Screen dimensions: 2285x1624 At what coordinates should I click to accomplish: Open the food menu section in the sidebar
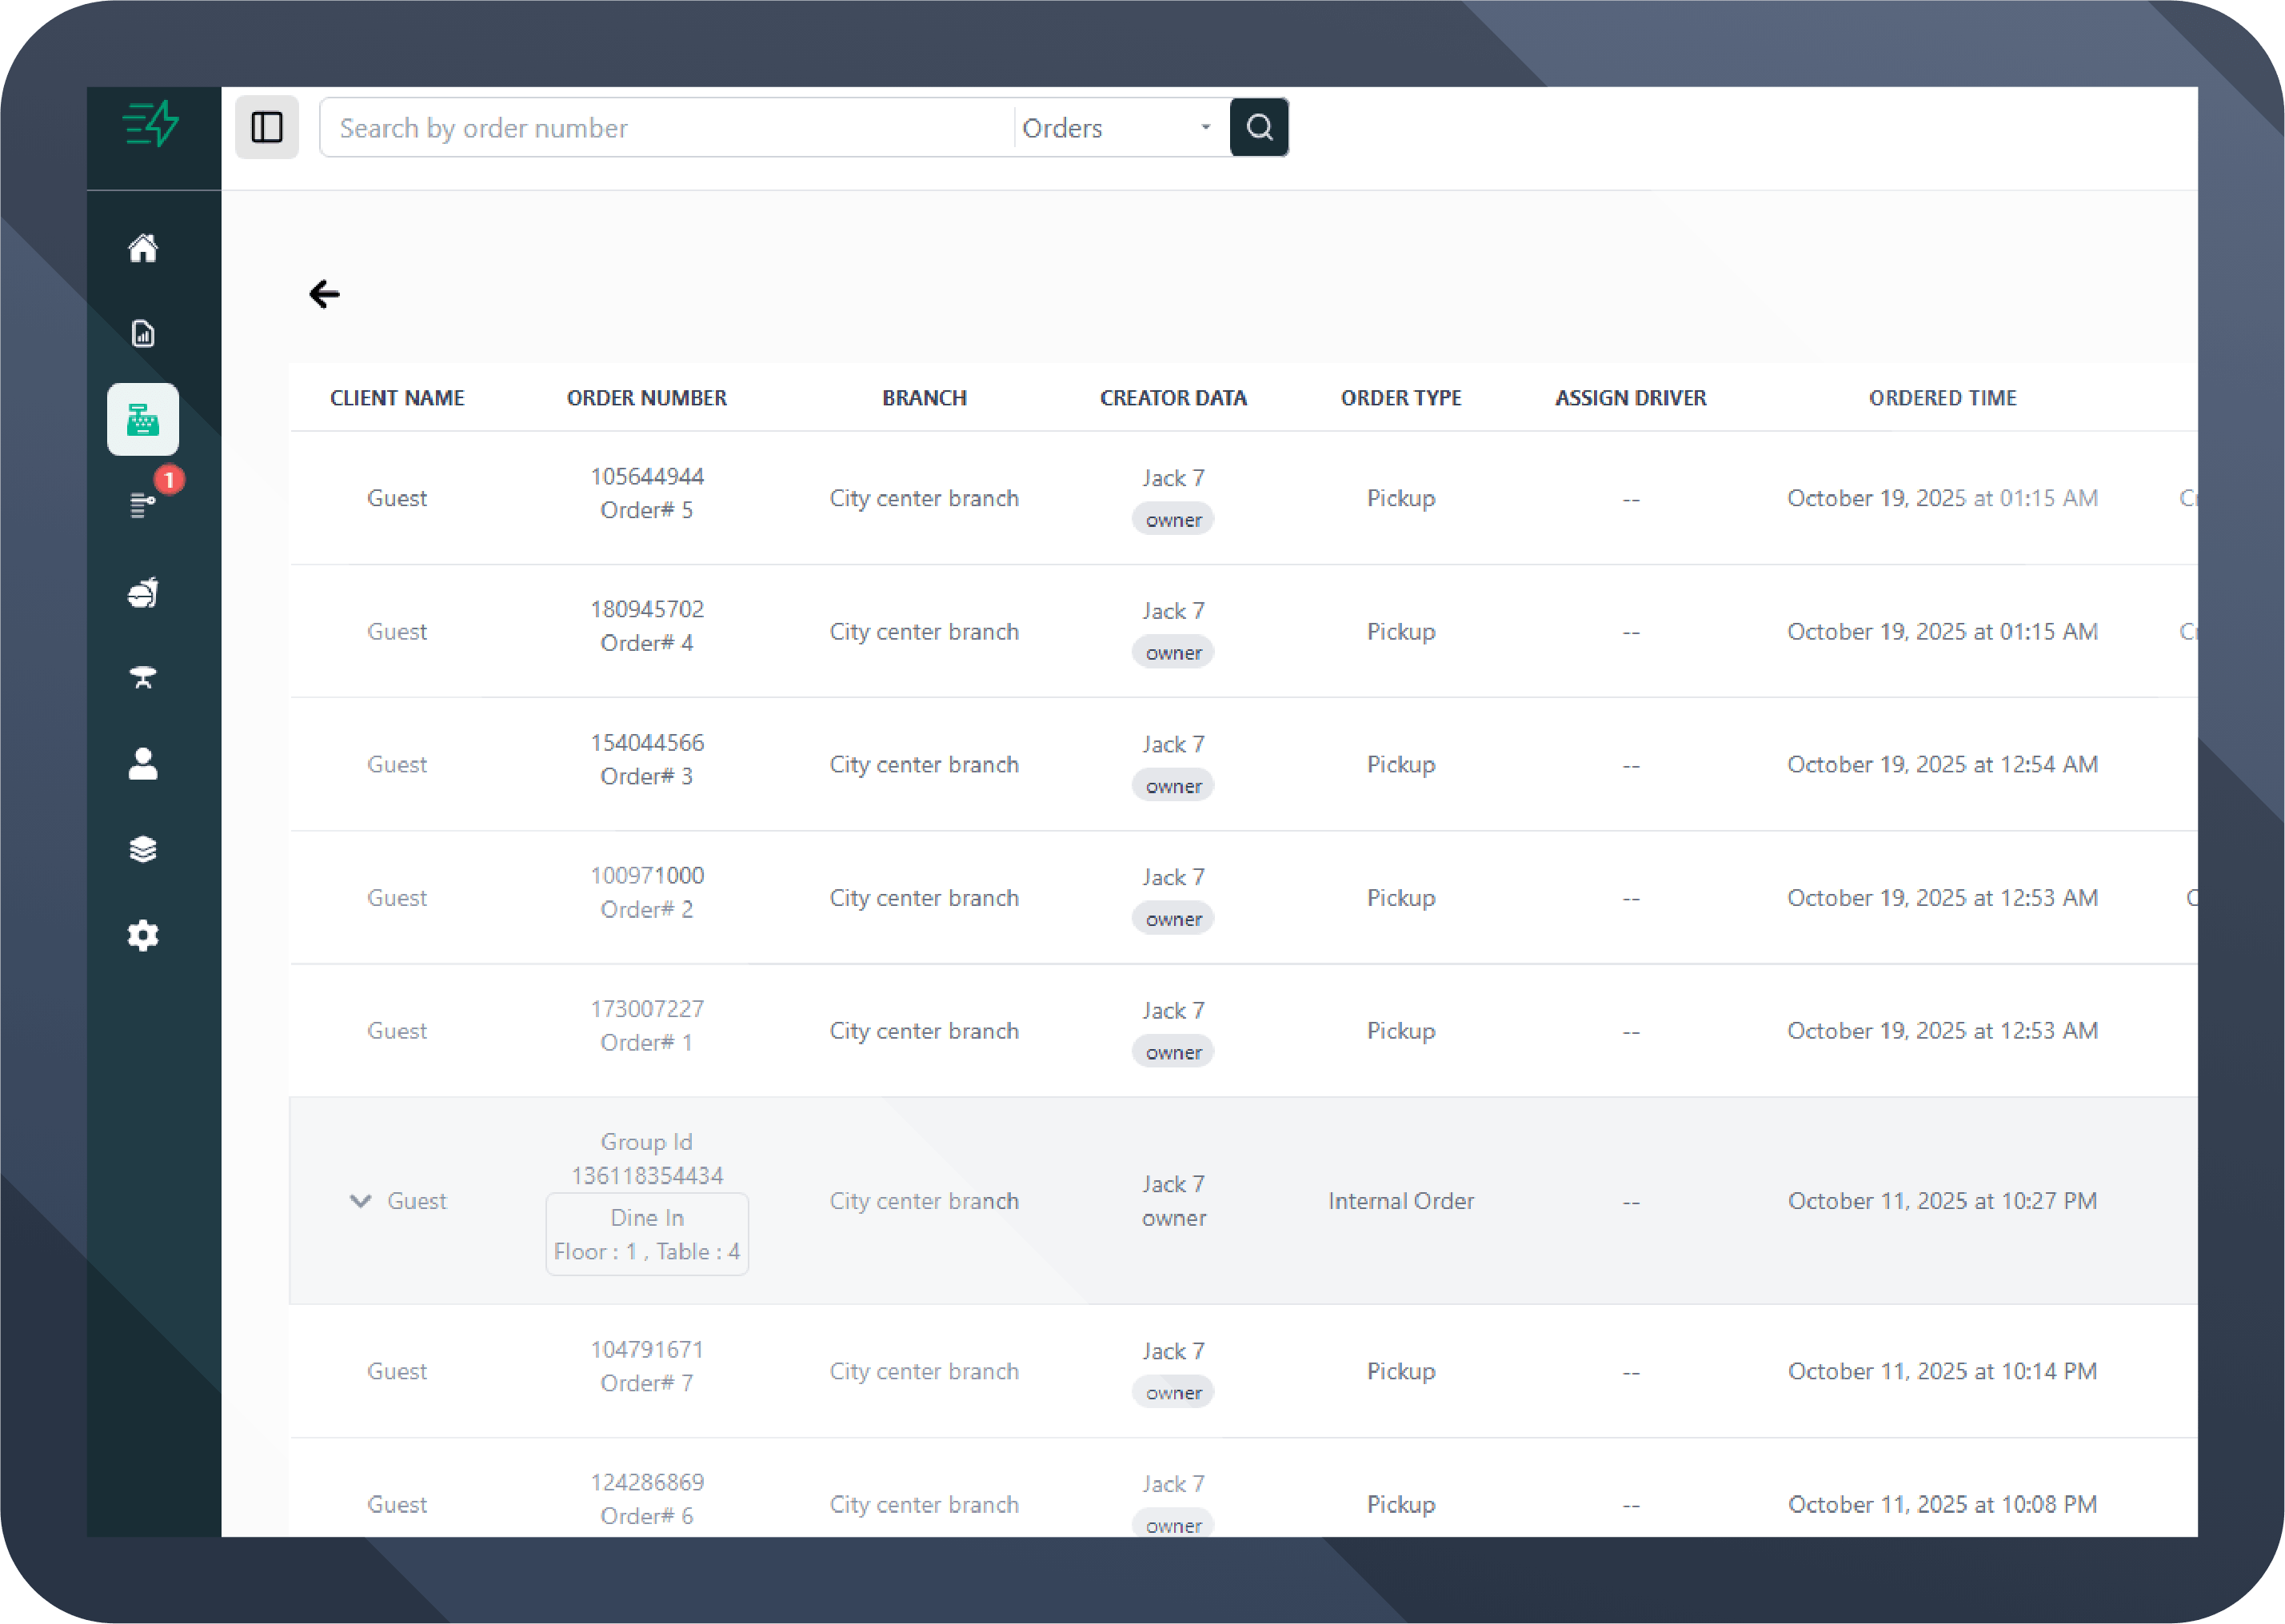[x=143, y=592]
